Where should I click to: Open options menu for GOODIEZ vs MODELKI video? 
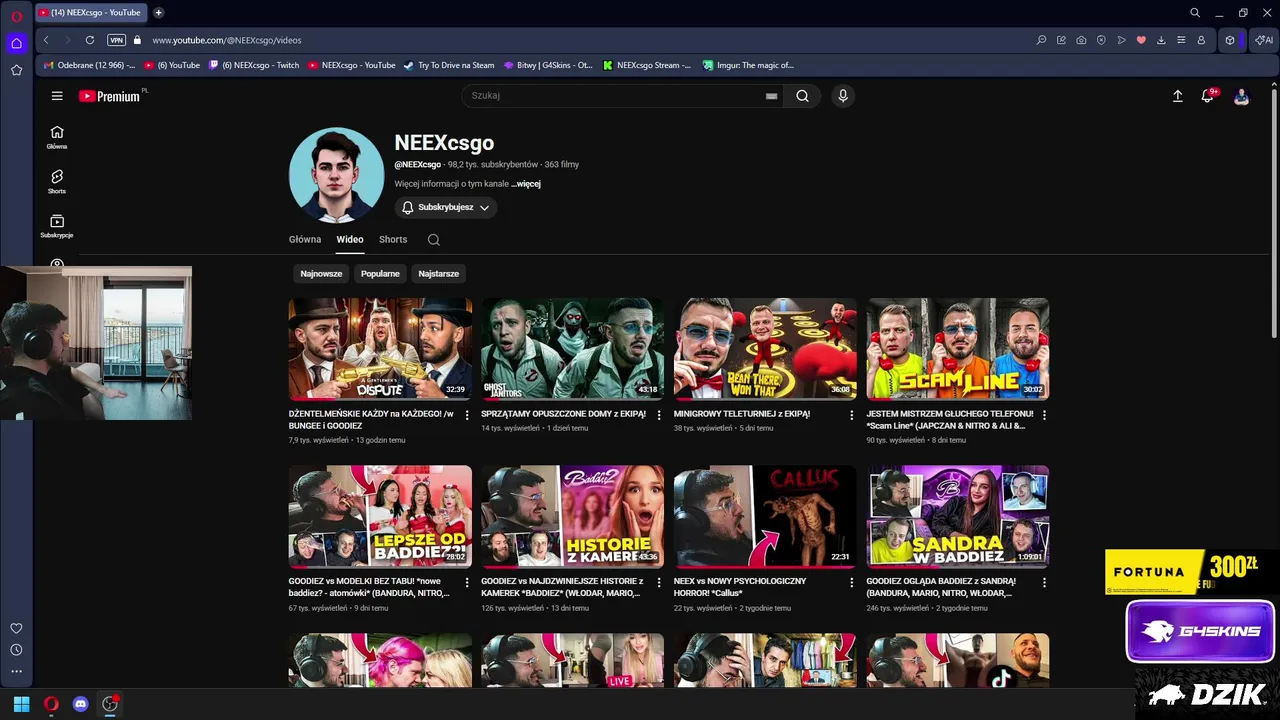pos(467,582)
